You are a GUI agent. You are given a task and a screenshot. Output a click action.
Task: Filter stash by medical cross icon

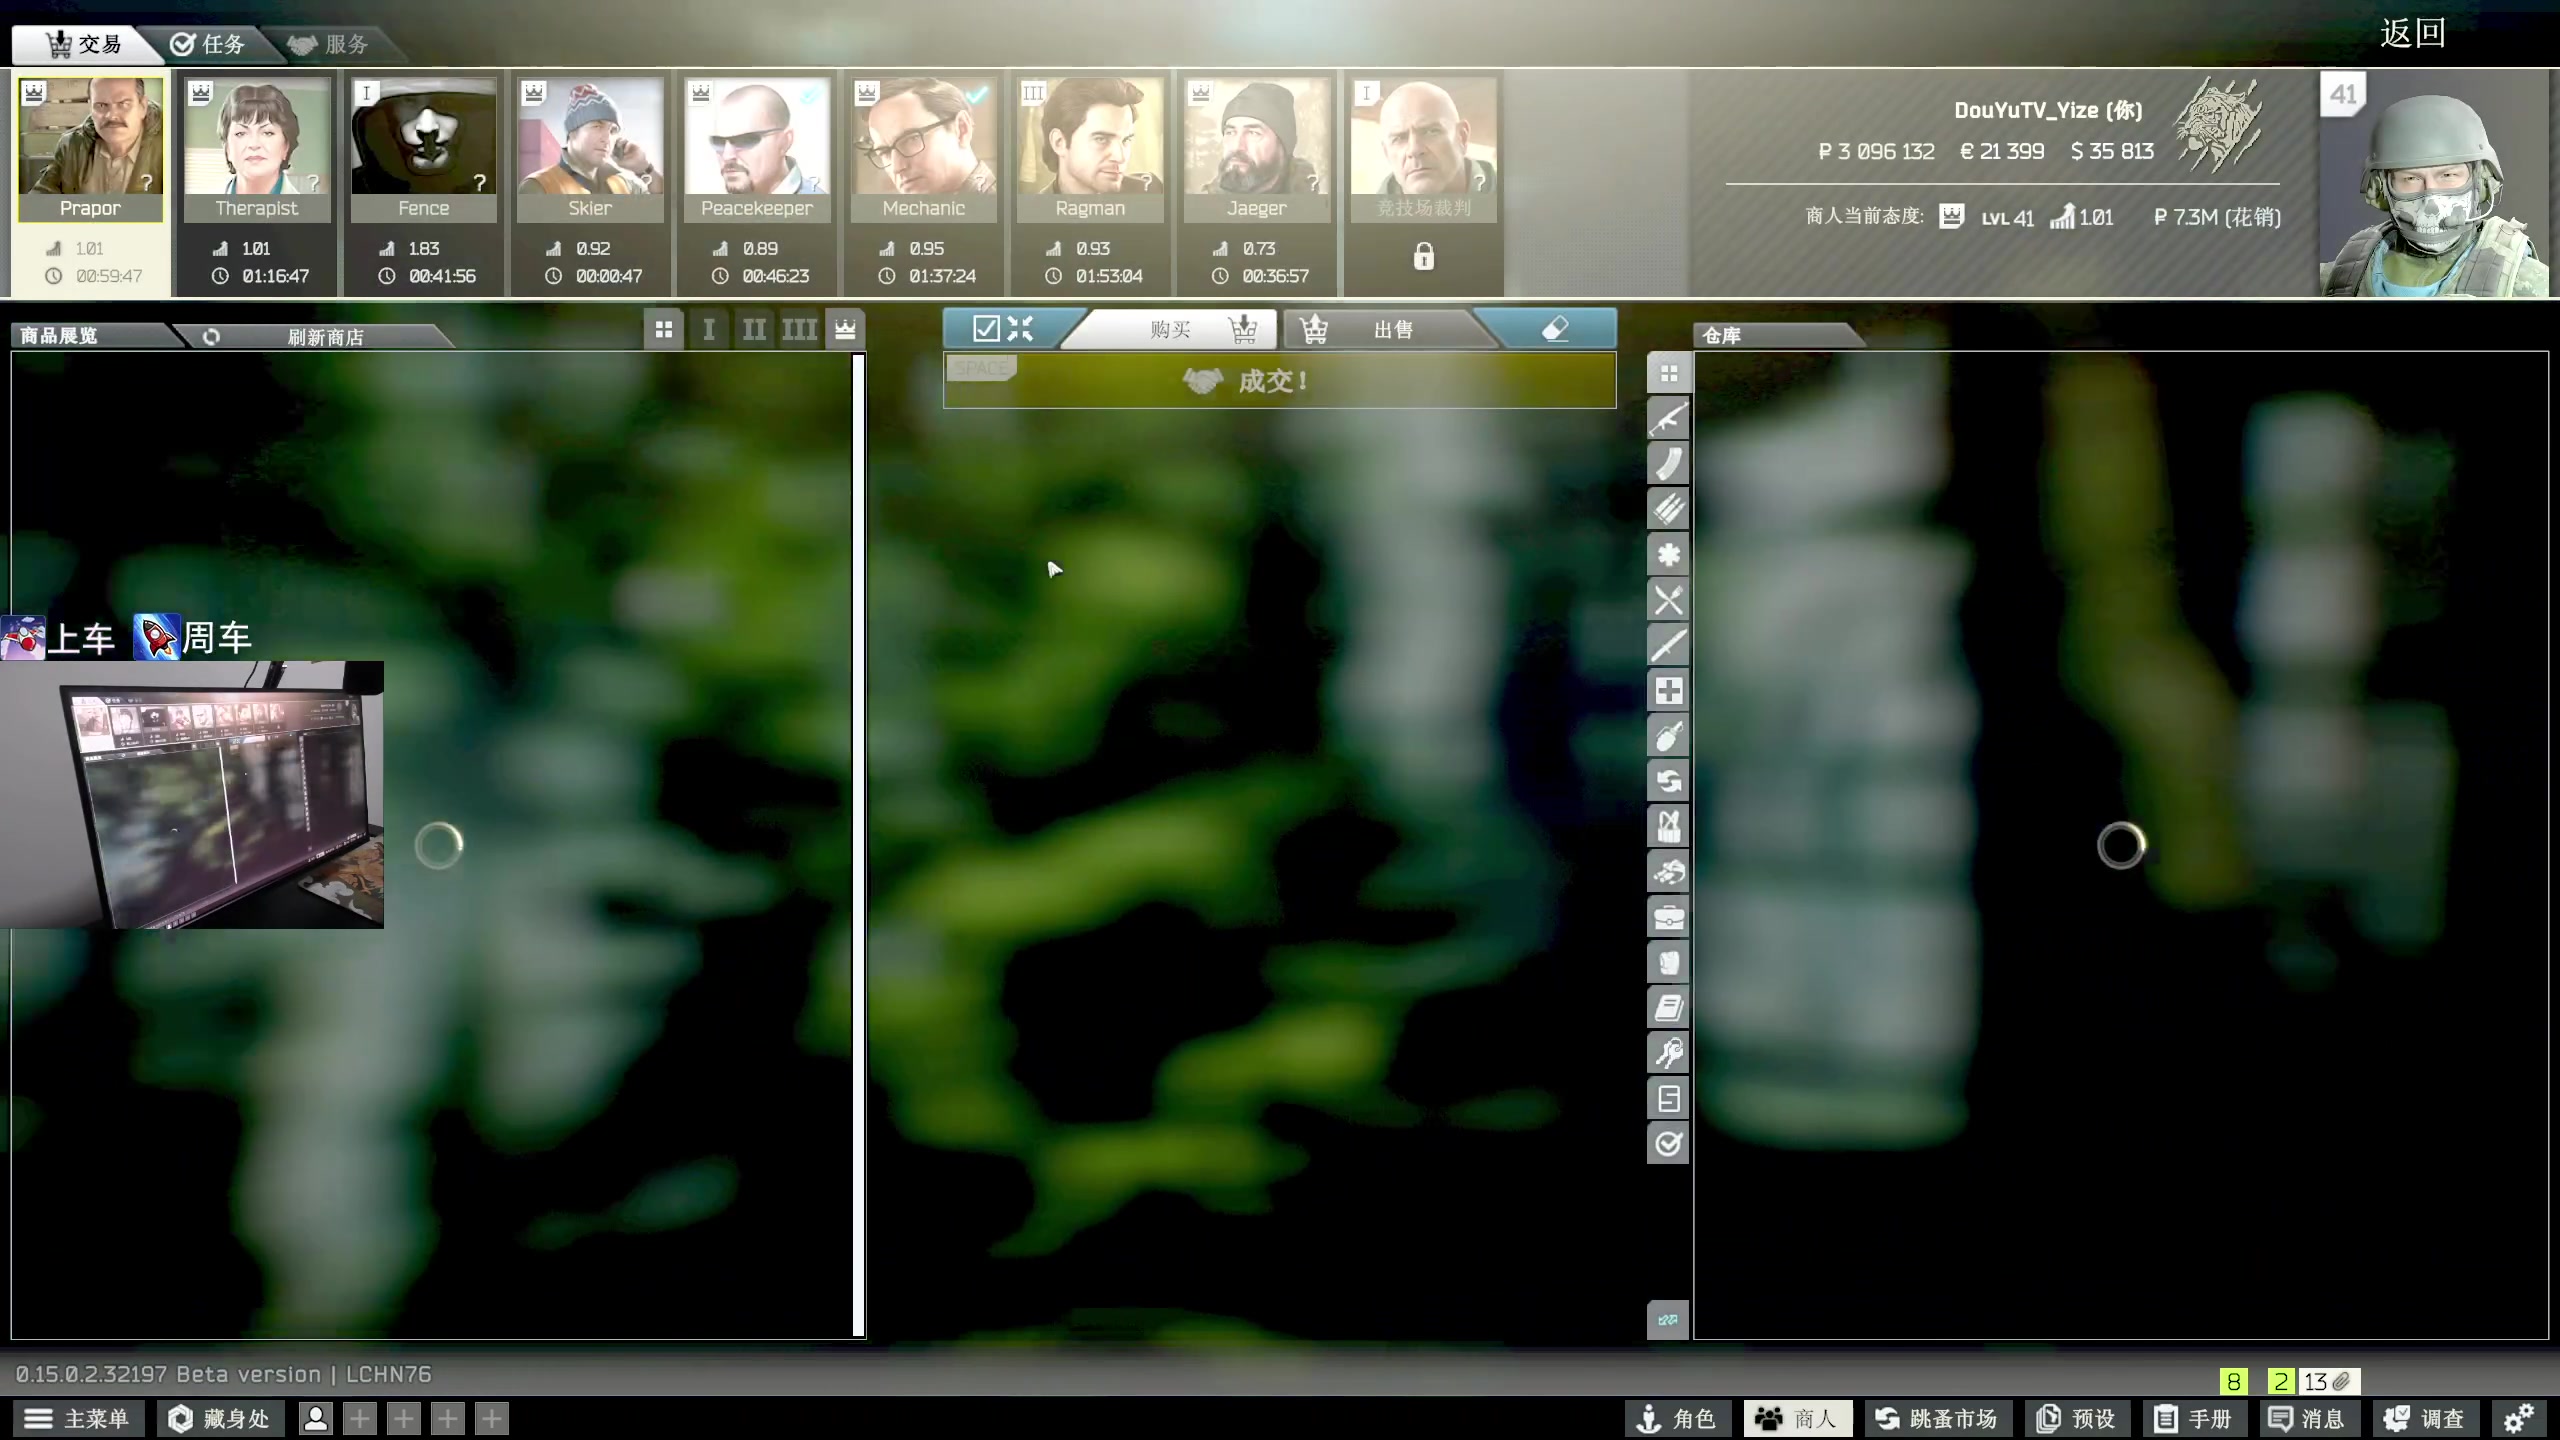click(x=1668, y=691)
